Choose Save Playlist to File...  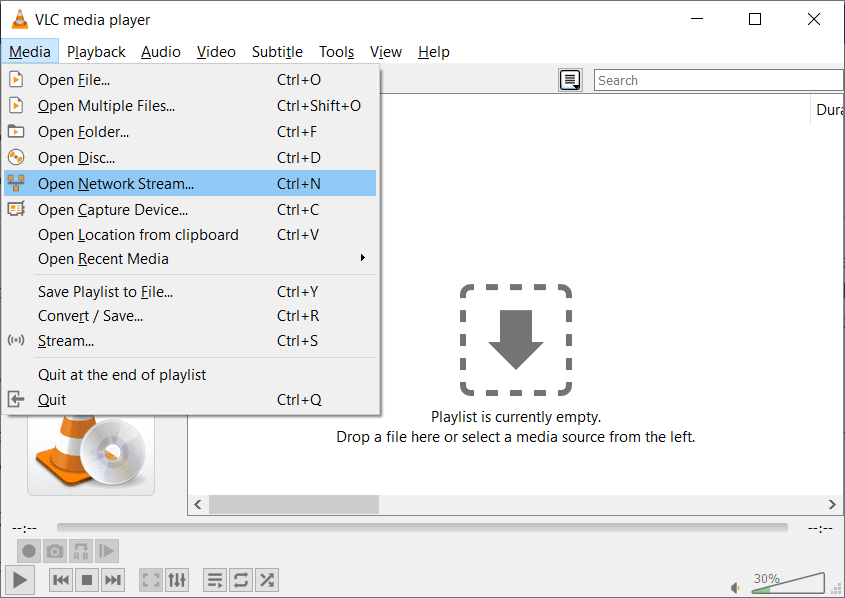(190, 291)
